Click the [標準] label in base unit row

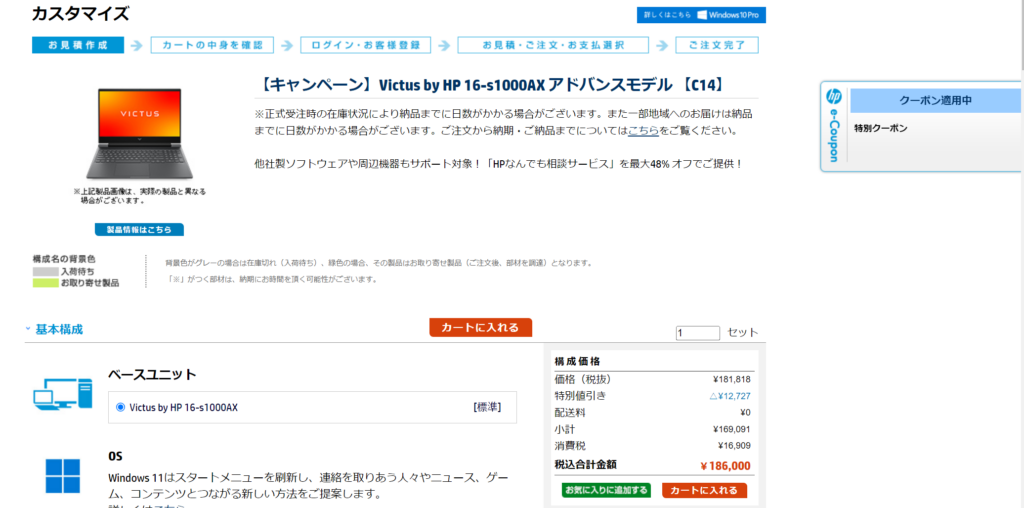point(487,407)
